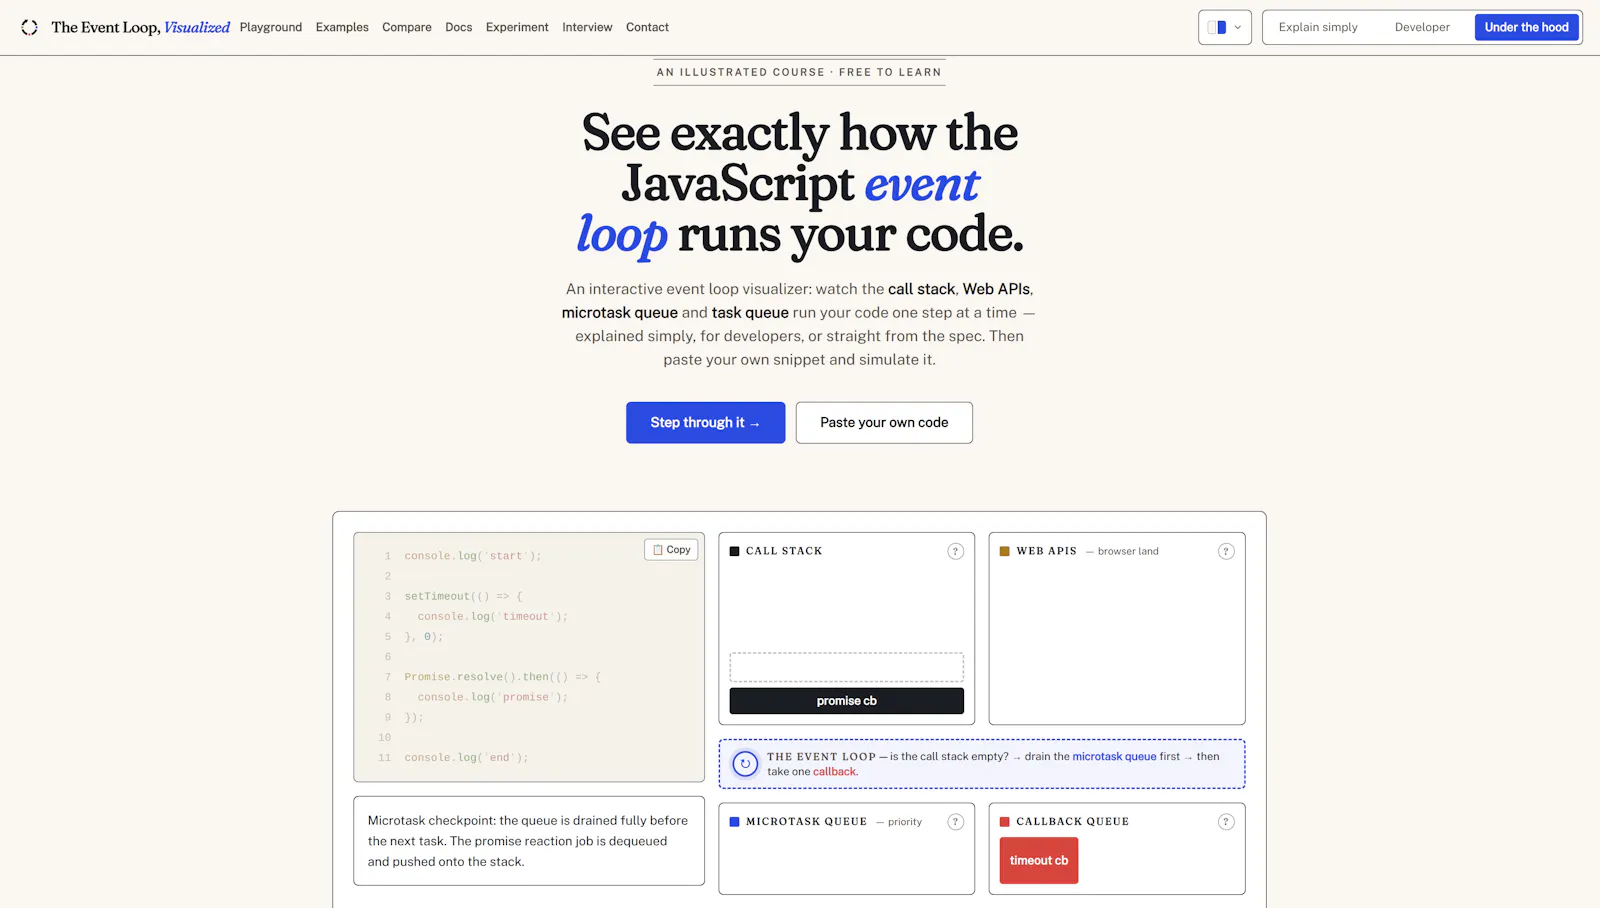Screen dimensions: 1600x908
Task: Click the microtask queue link text
Action: point(1114,757)
